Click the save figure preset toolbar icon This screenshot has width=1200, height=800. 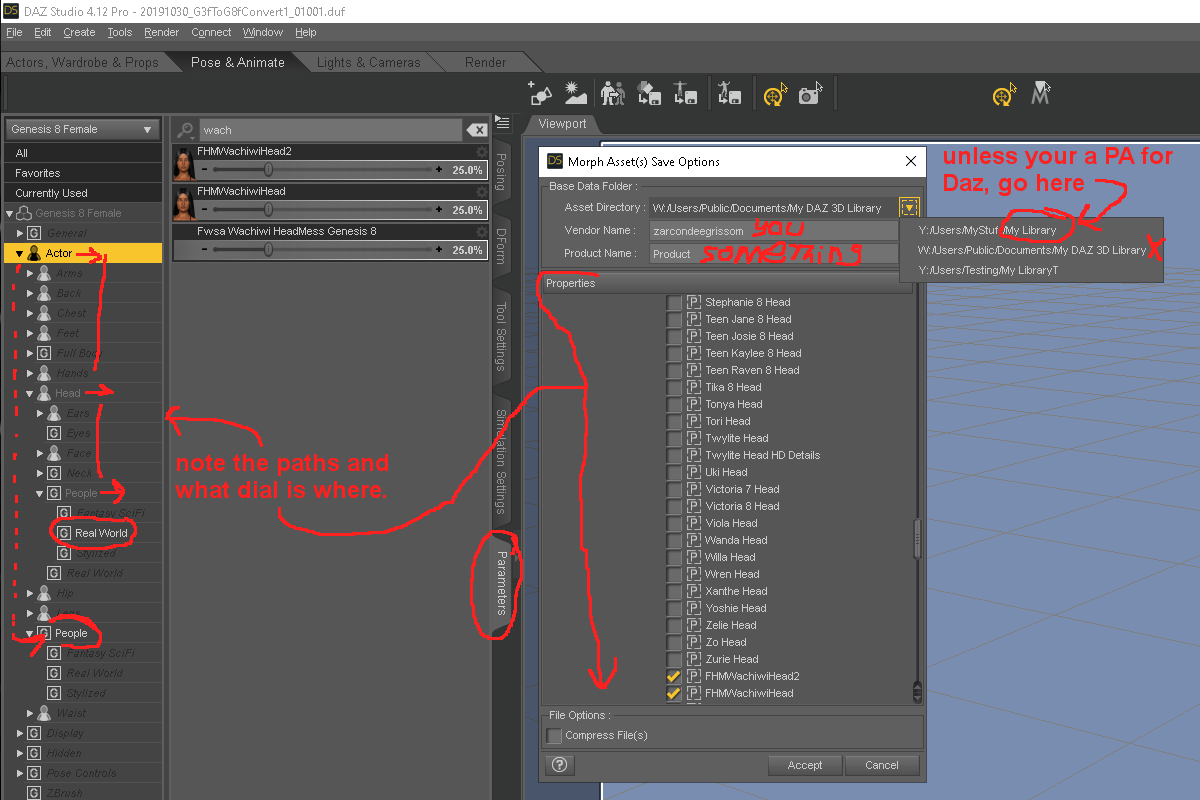[x=685, y=94]
